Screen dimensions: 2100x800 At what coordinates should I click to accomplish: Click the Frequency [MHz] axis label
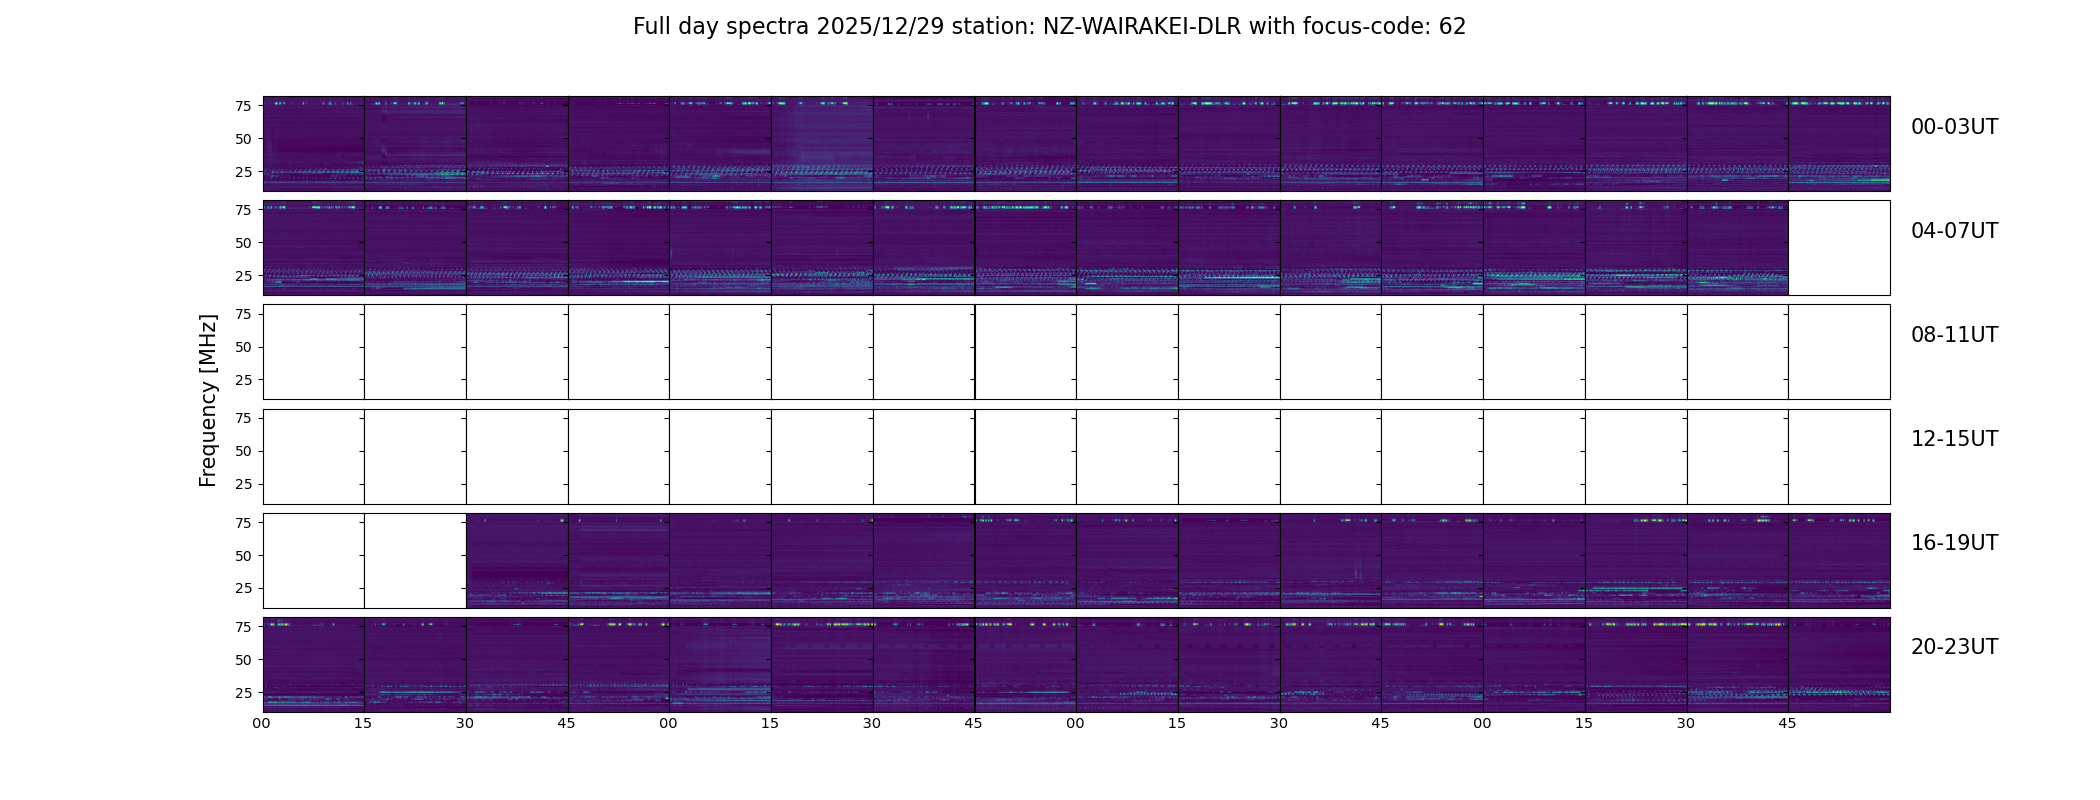point(208,400)
